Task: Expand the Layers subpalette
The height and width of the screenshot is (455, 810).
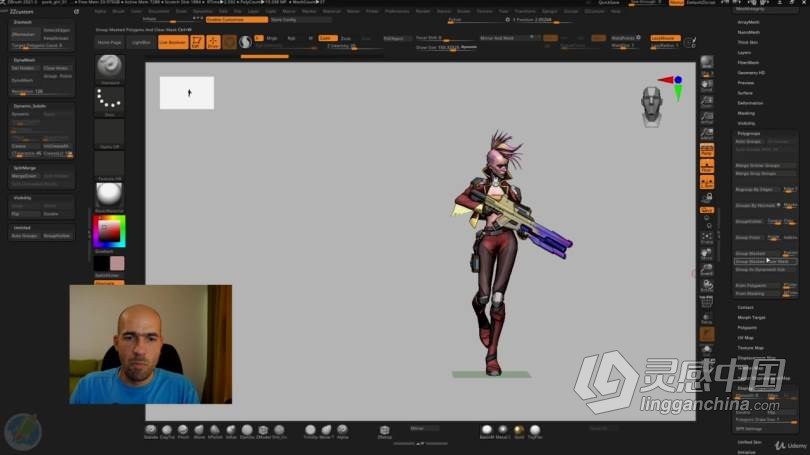Action: 744,53
